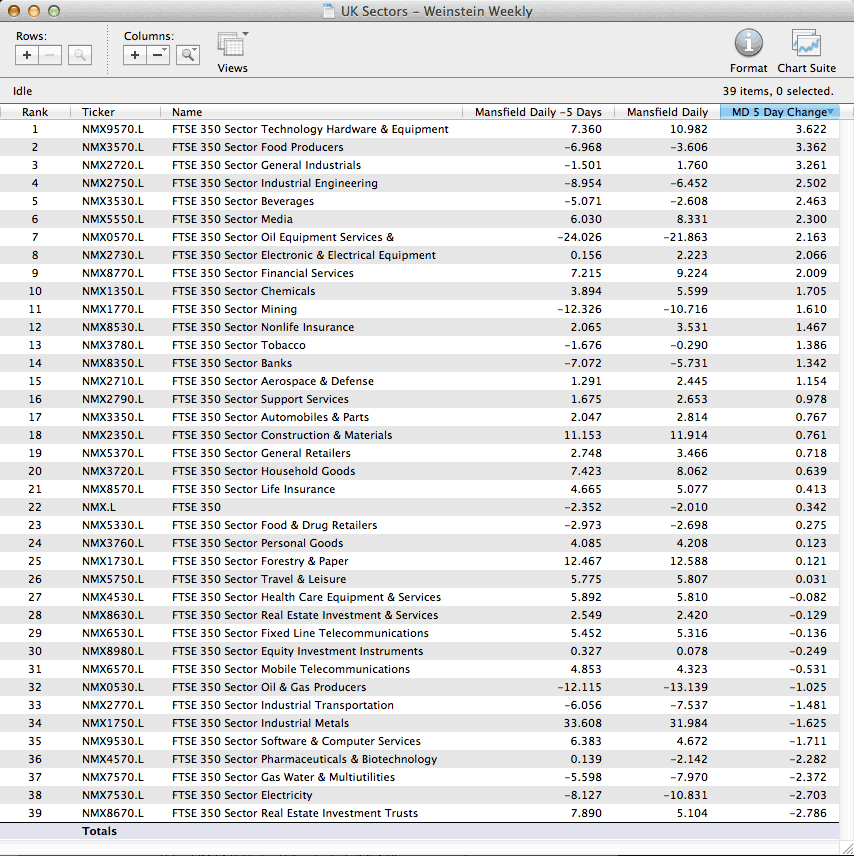This screenshot has height=856, width=854.
Task: Click the Name column header
Action: 187,112
